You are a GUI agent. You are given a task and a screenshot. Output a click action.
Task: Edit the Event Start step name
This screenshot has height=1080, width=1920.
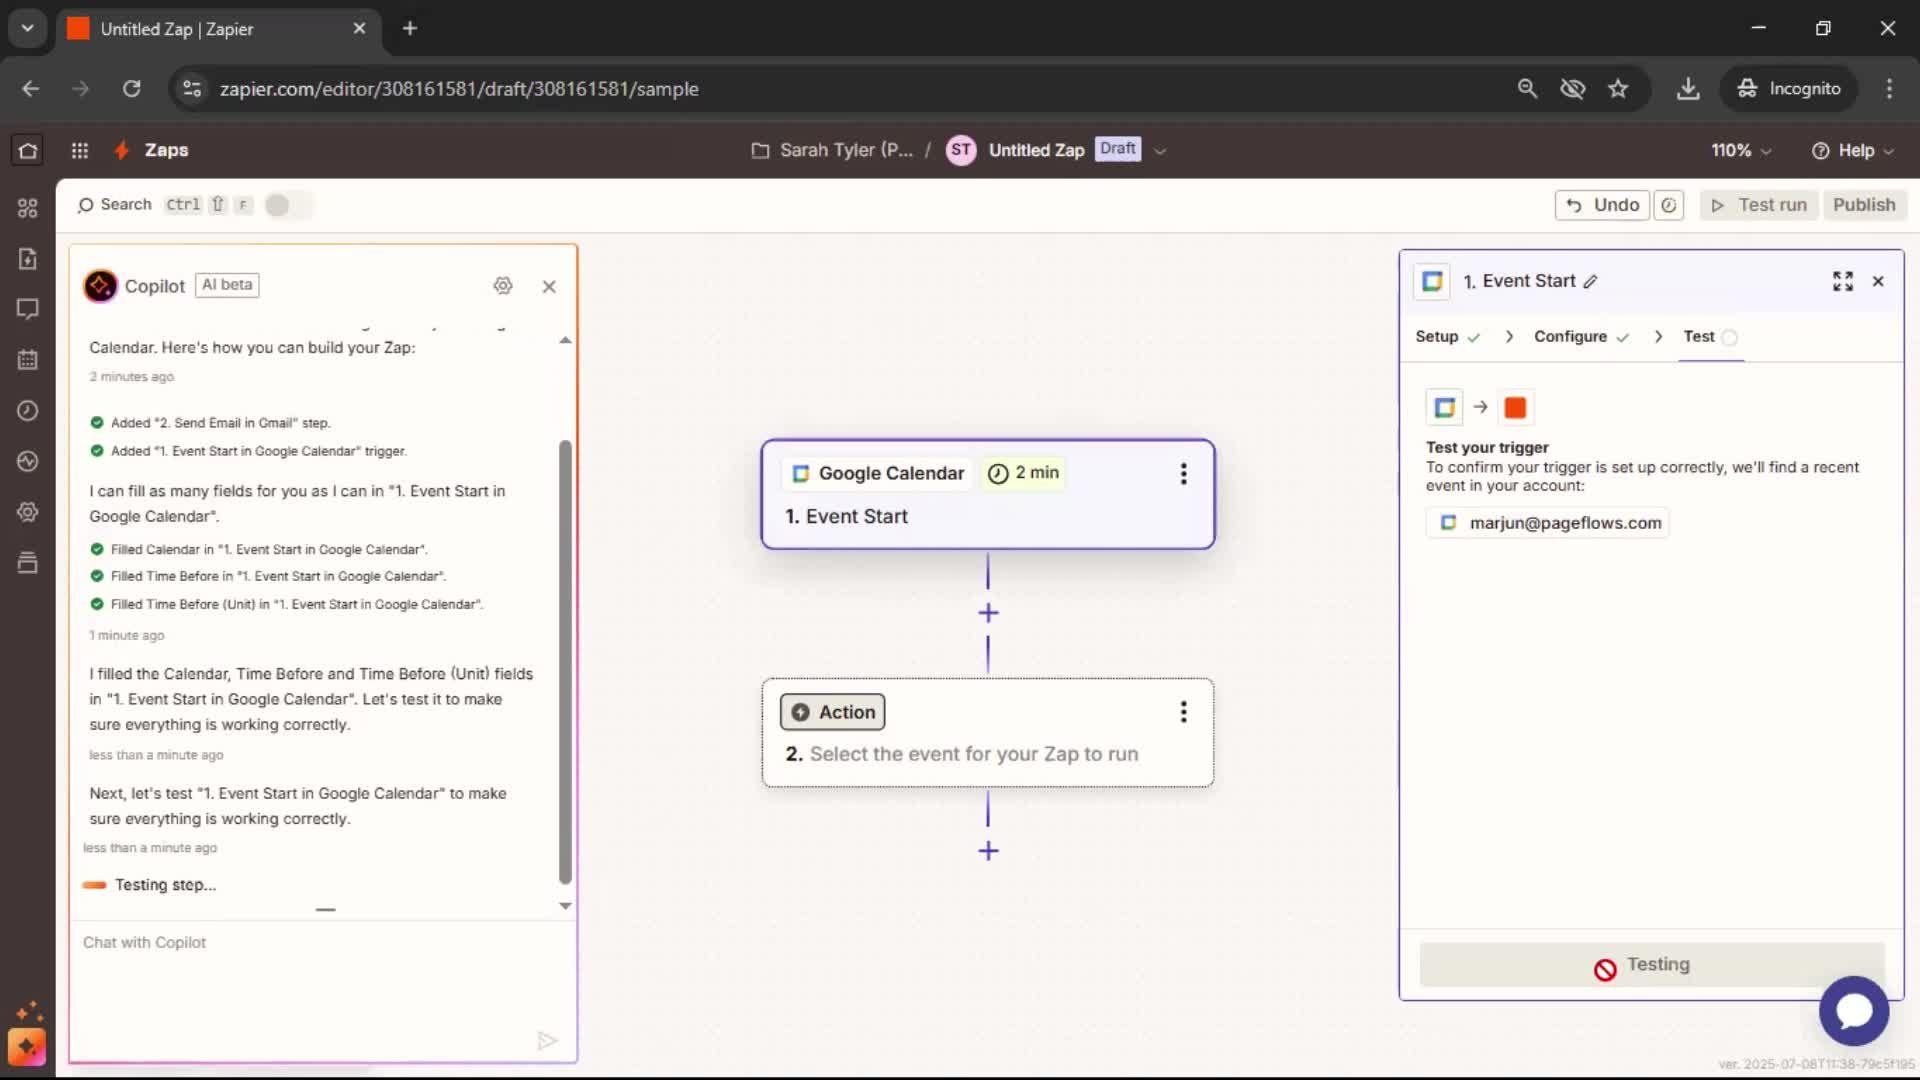click(1591, 282)
